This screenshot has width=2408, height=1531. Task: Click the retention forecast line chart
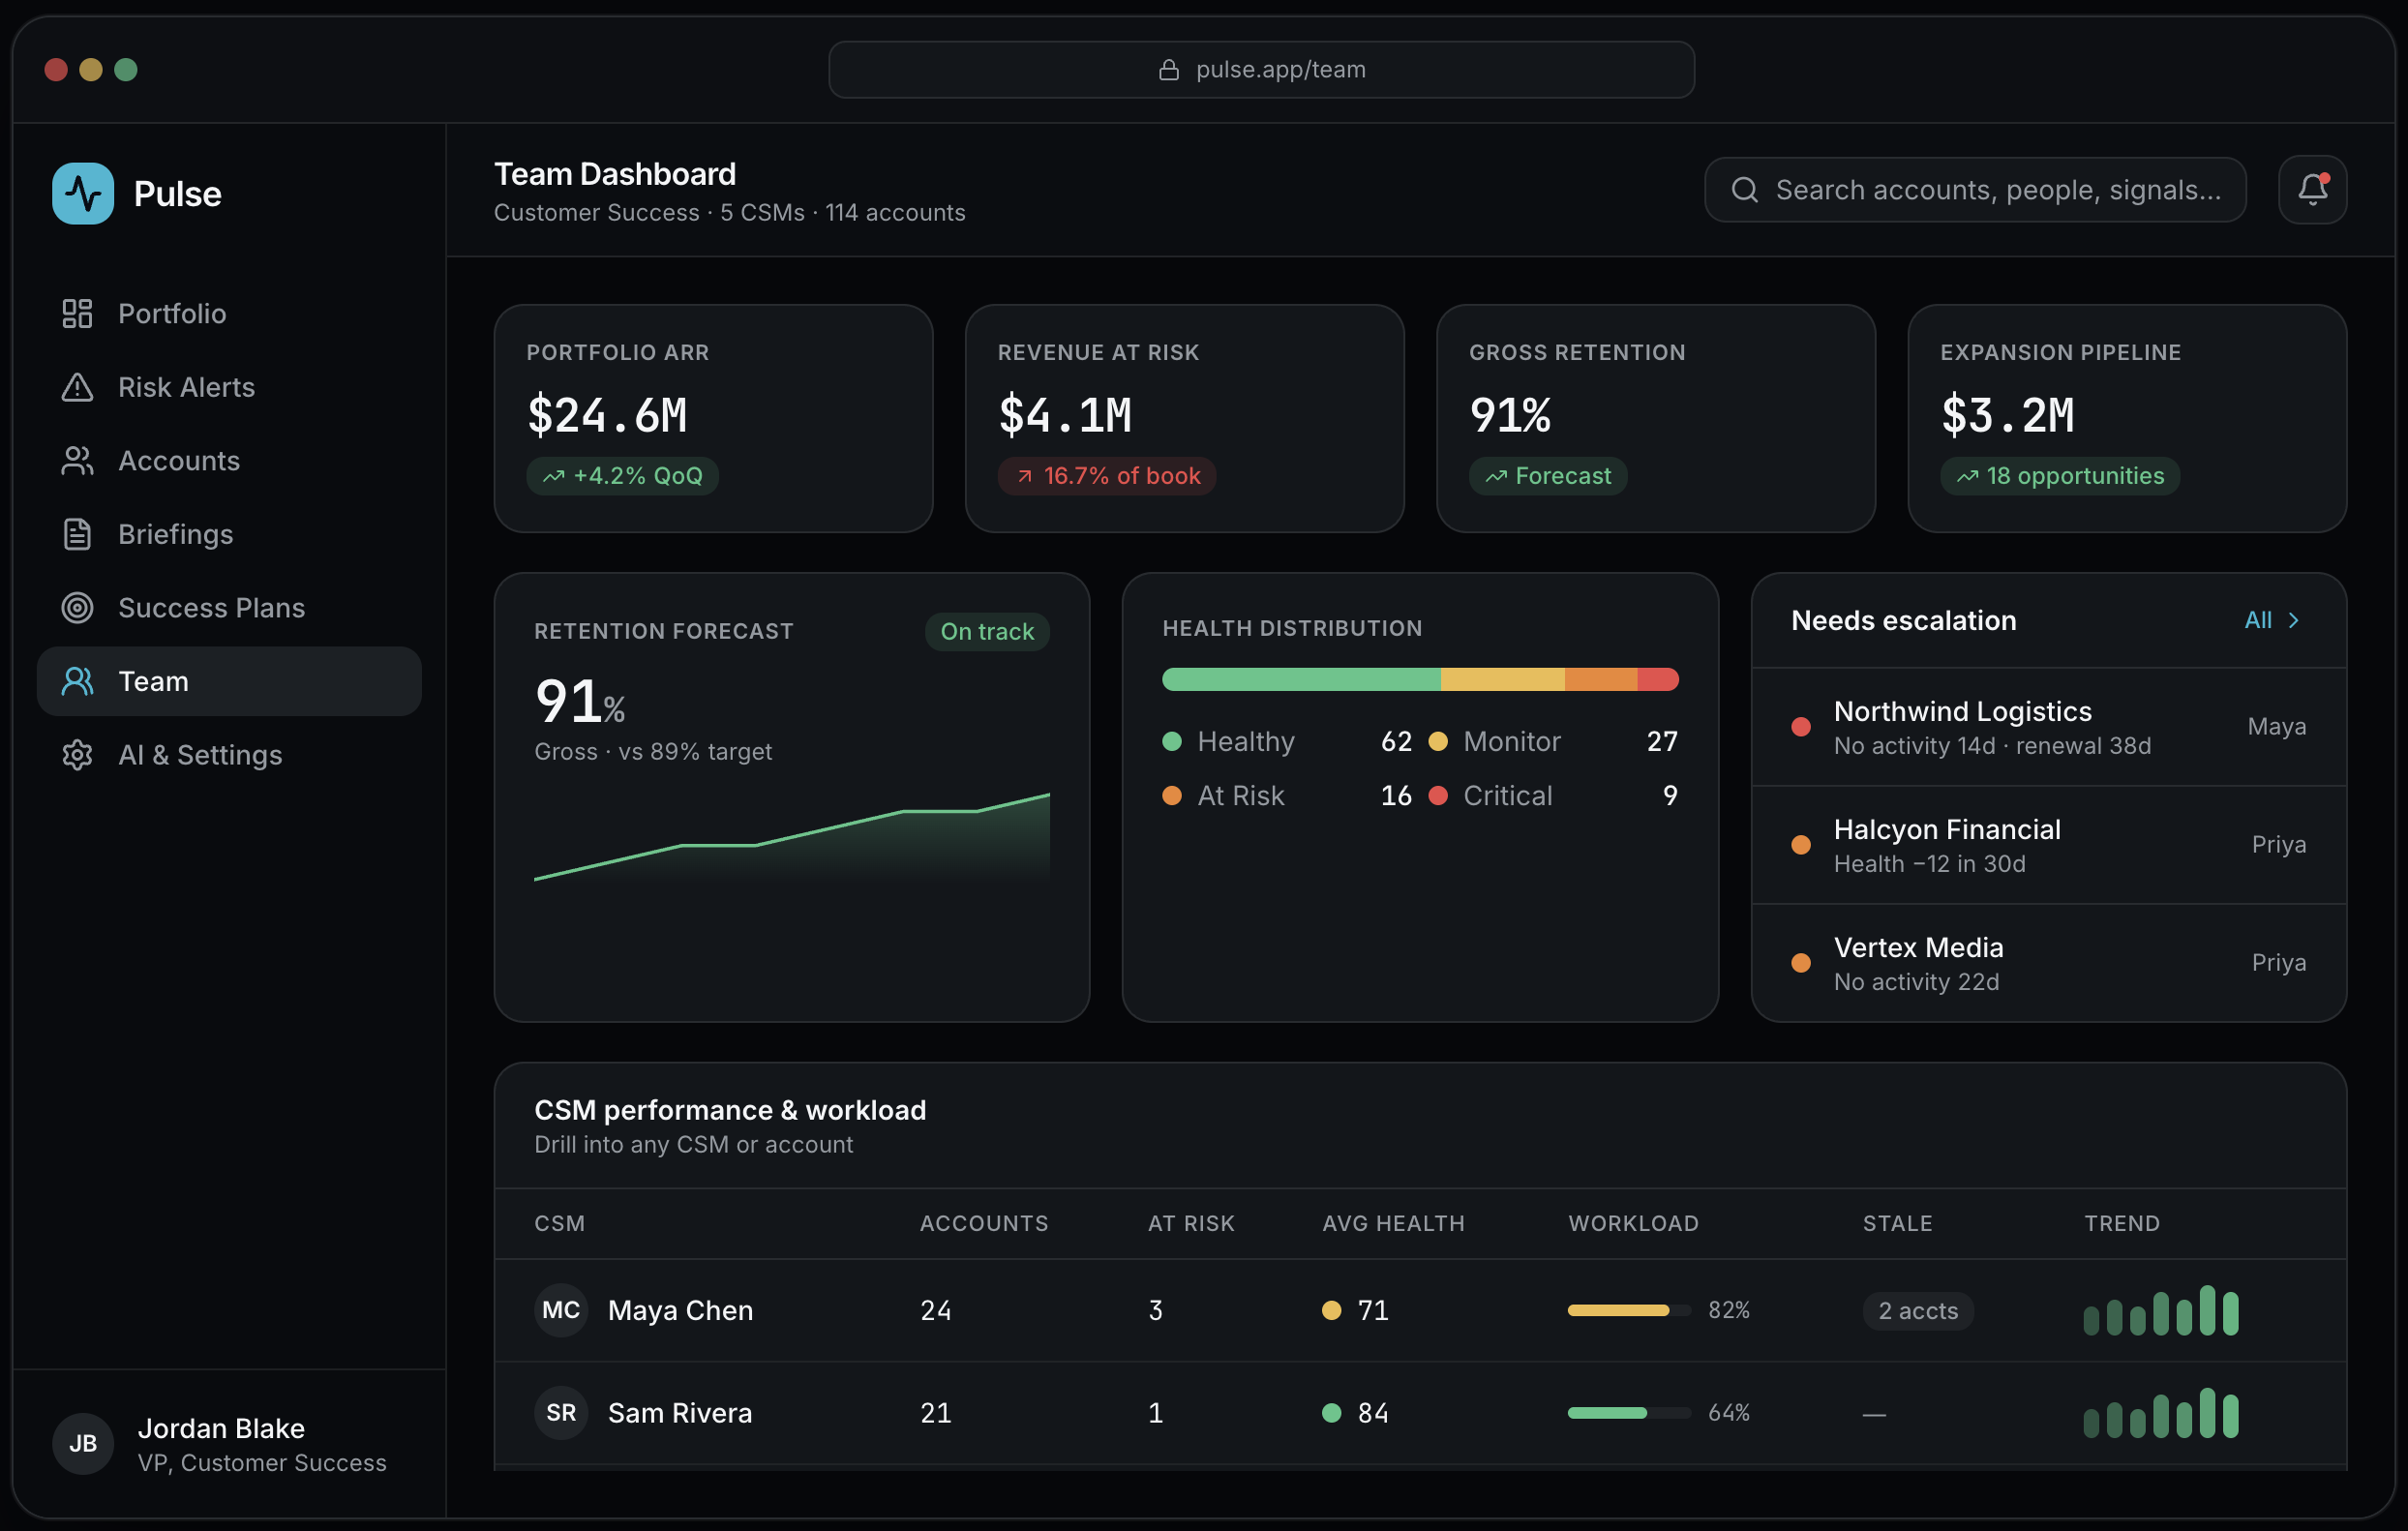point(791,837)
